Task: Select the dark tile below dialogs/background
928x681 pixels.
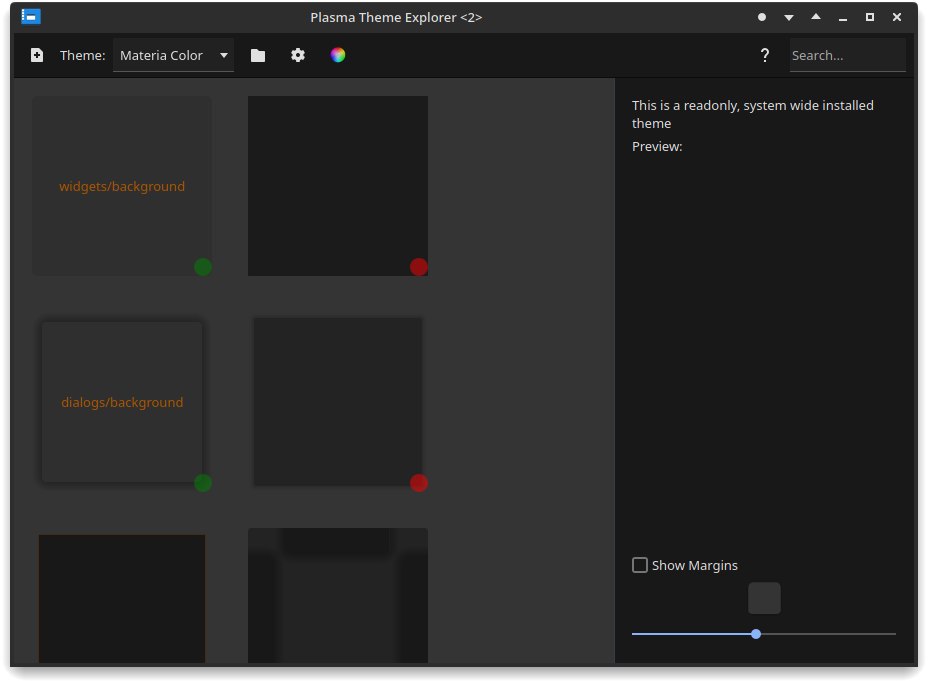Action: click(x=122, y=598)
